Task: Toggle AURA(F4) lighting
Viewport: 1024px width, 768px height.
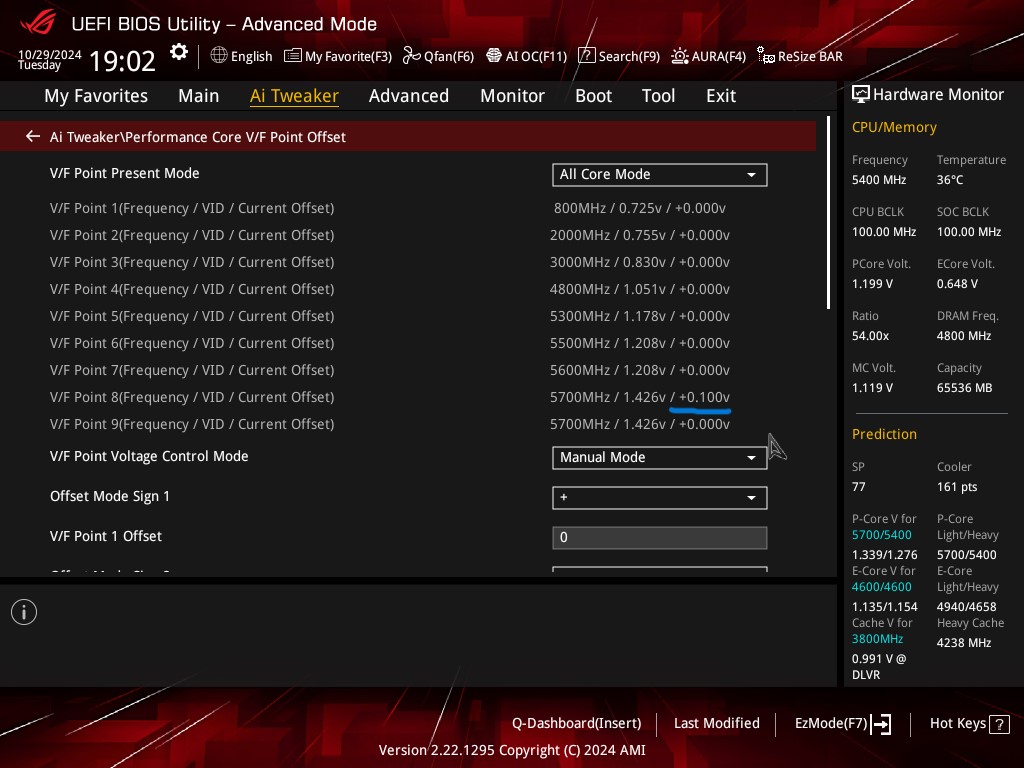Action: pos(708,56)
